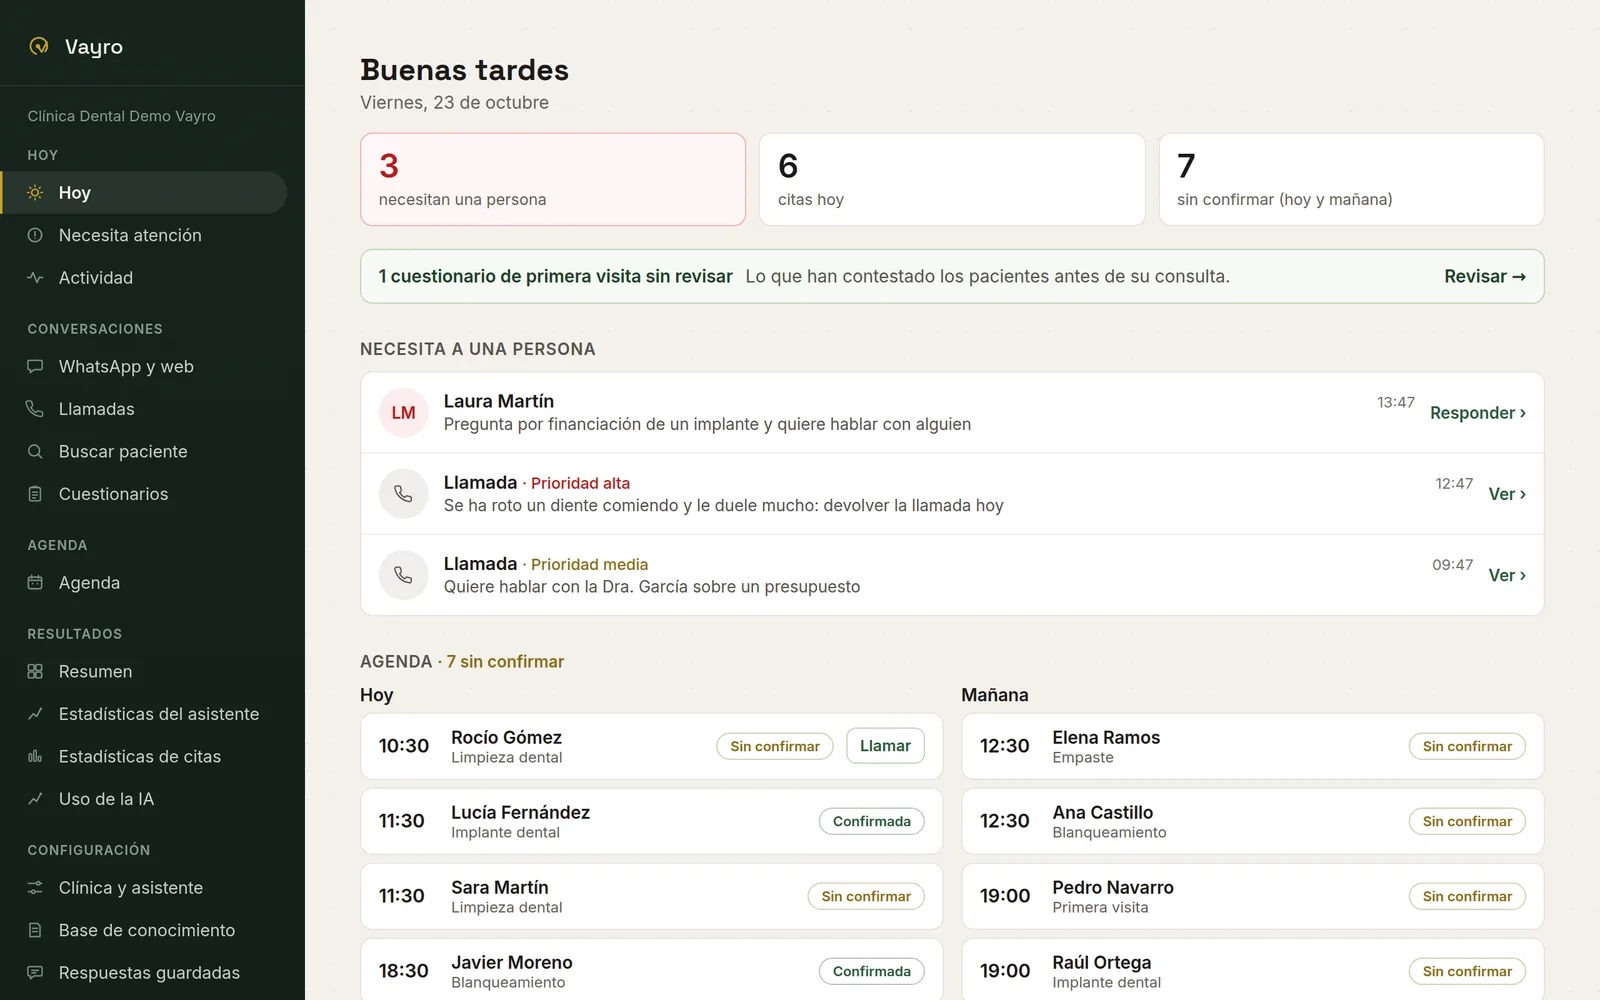
Task: Open WhatsApp y web chat icon
Action: [x=35, y=367]
